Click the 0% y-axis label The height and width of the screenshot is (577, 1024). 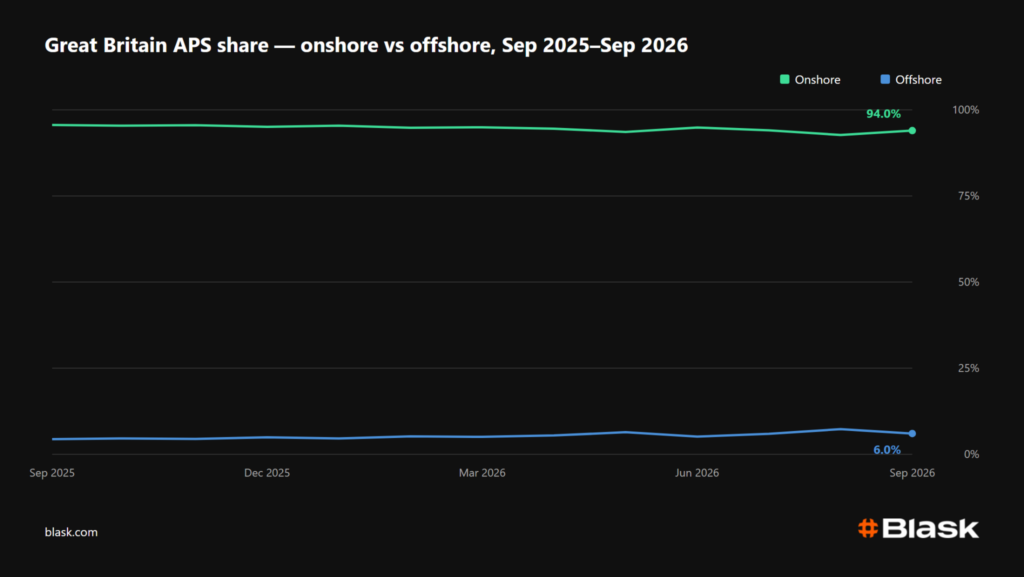(x=972, y=454)
